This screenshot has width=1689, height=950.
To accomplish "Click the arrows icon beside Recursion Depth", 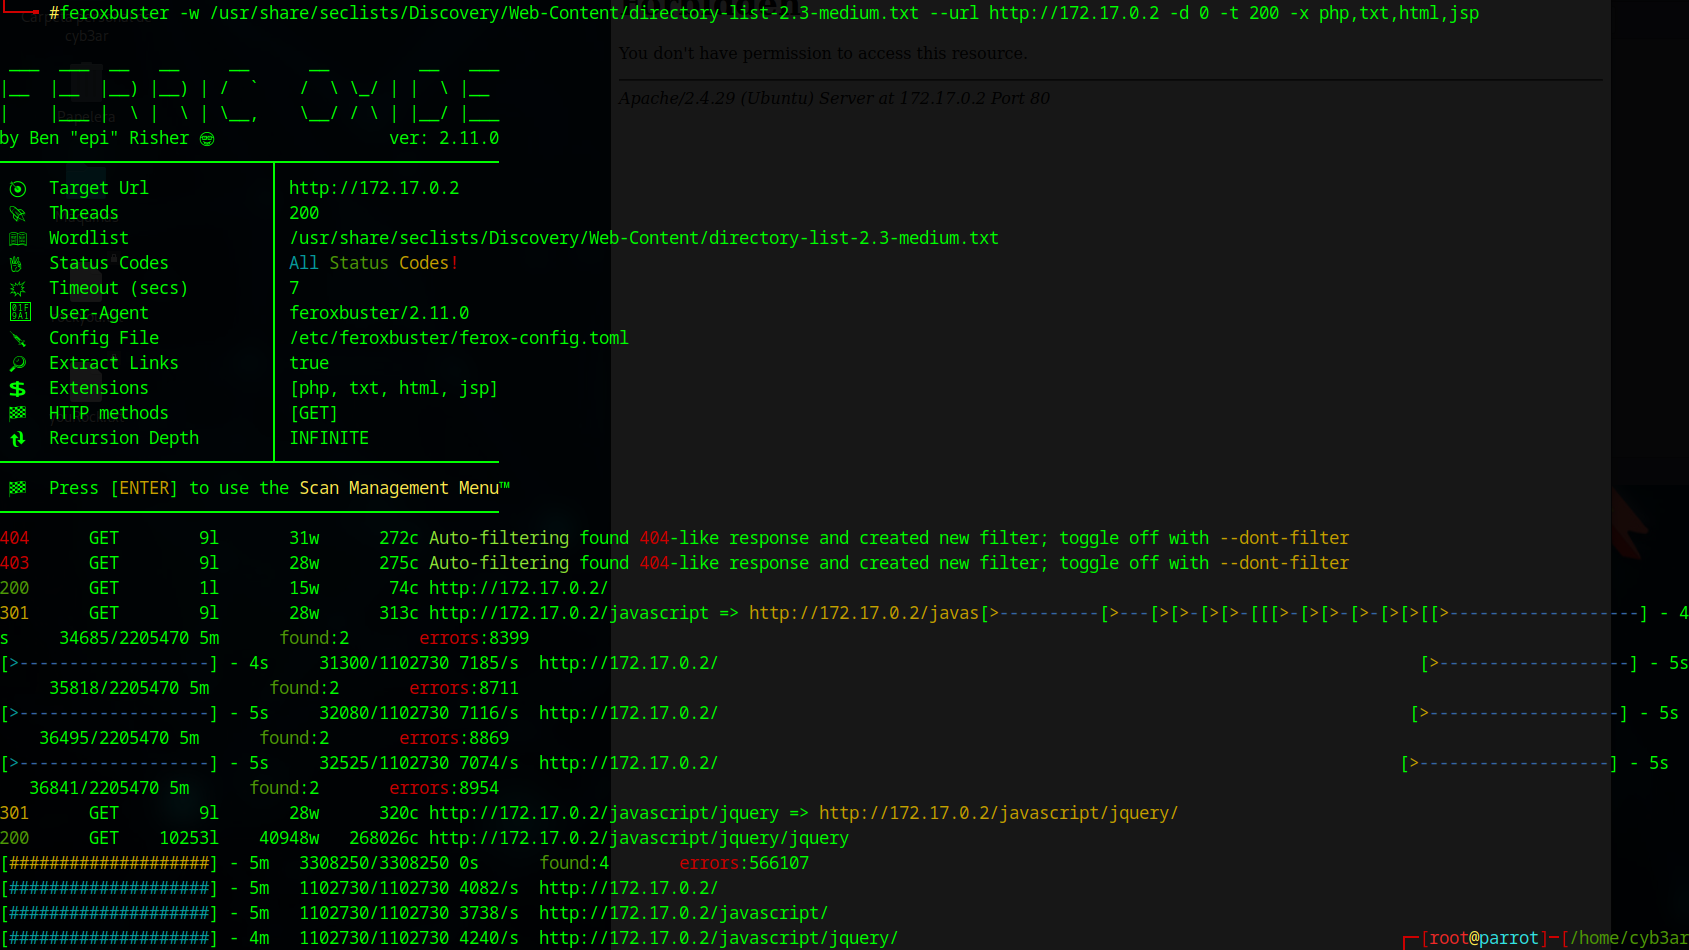I will click(18, 439).
